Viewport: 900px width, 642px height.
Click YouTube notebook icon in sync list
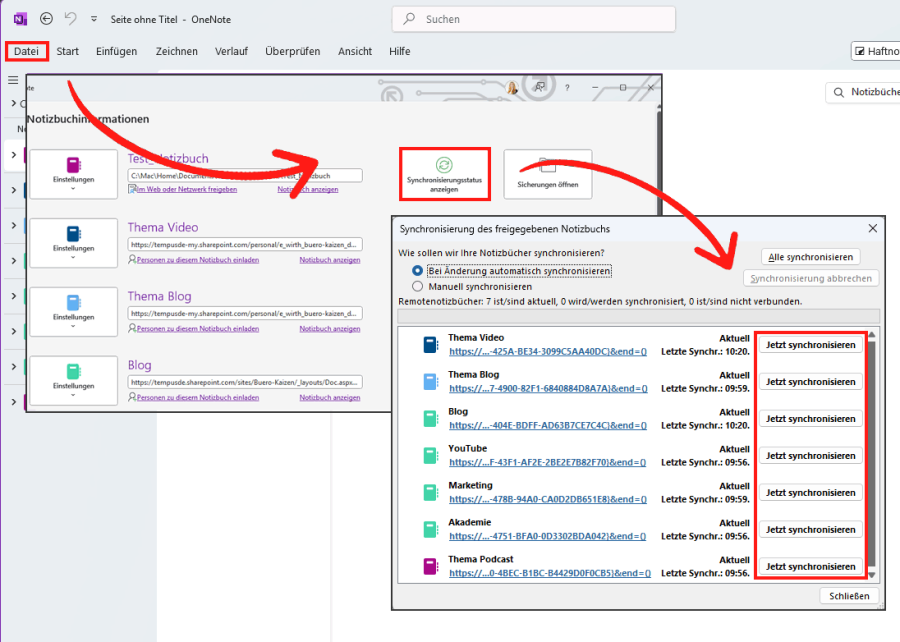430,456
